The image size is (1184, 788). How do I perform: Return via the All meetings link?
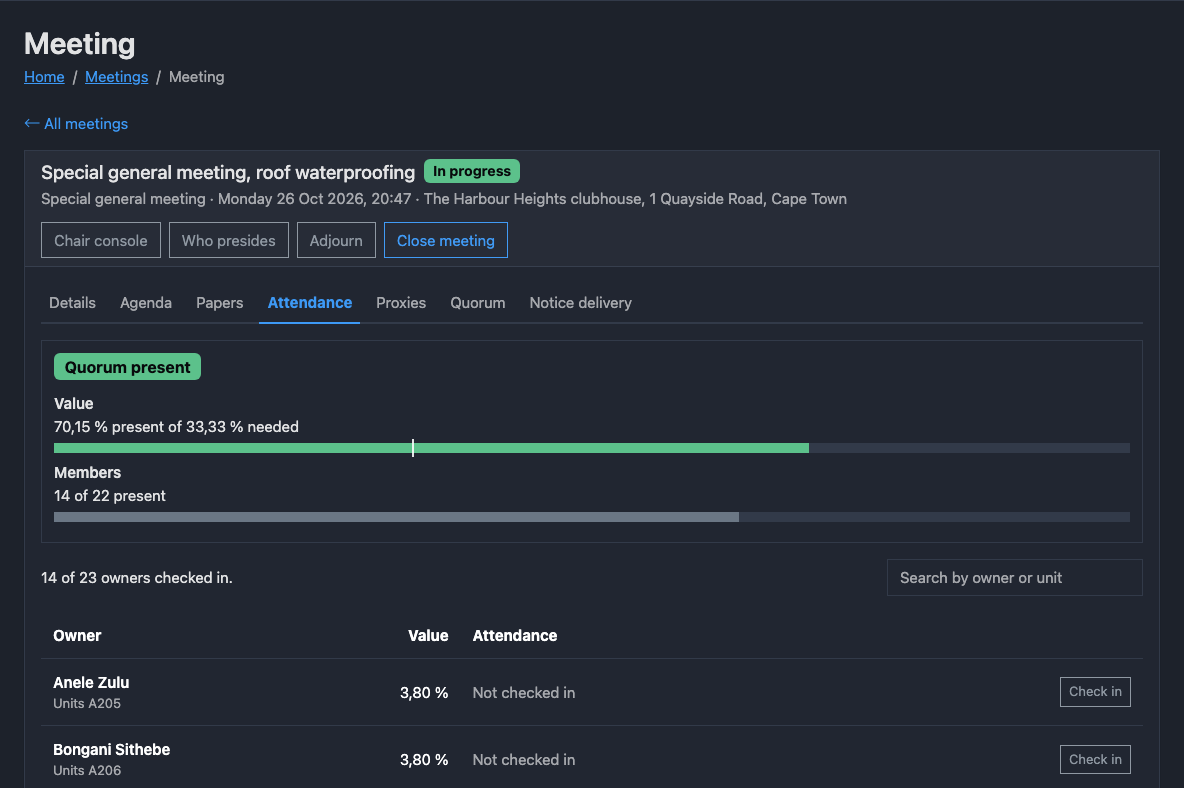pos(76,124)
